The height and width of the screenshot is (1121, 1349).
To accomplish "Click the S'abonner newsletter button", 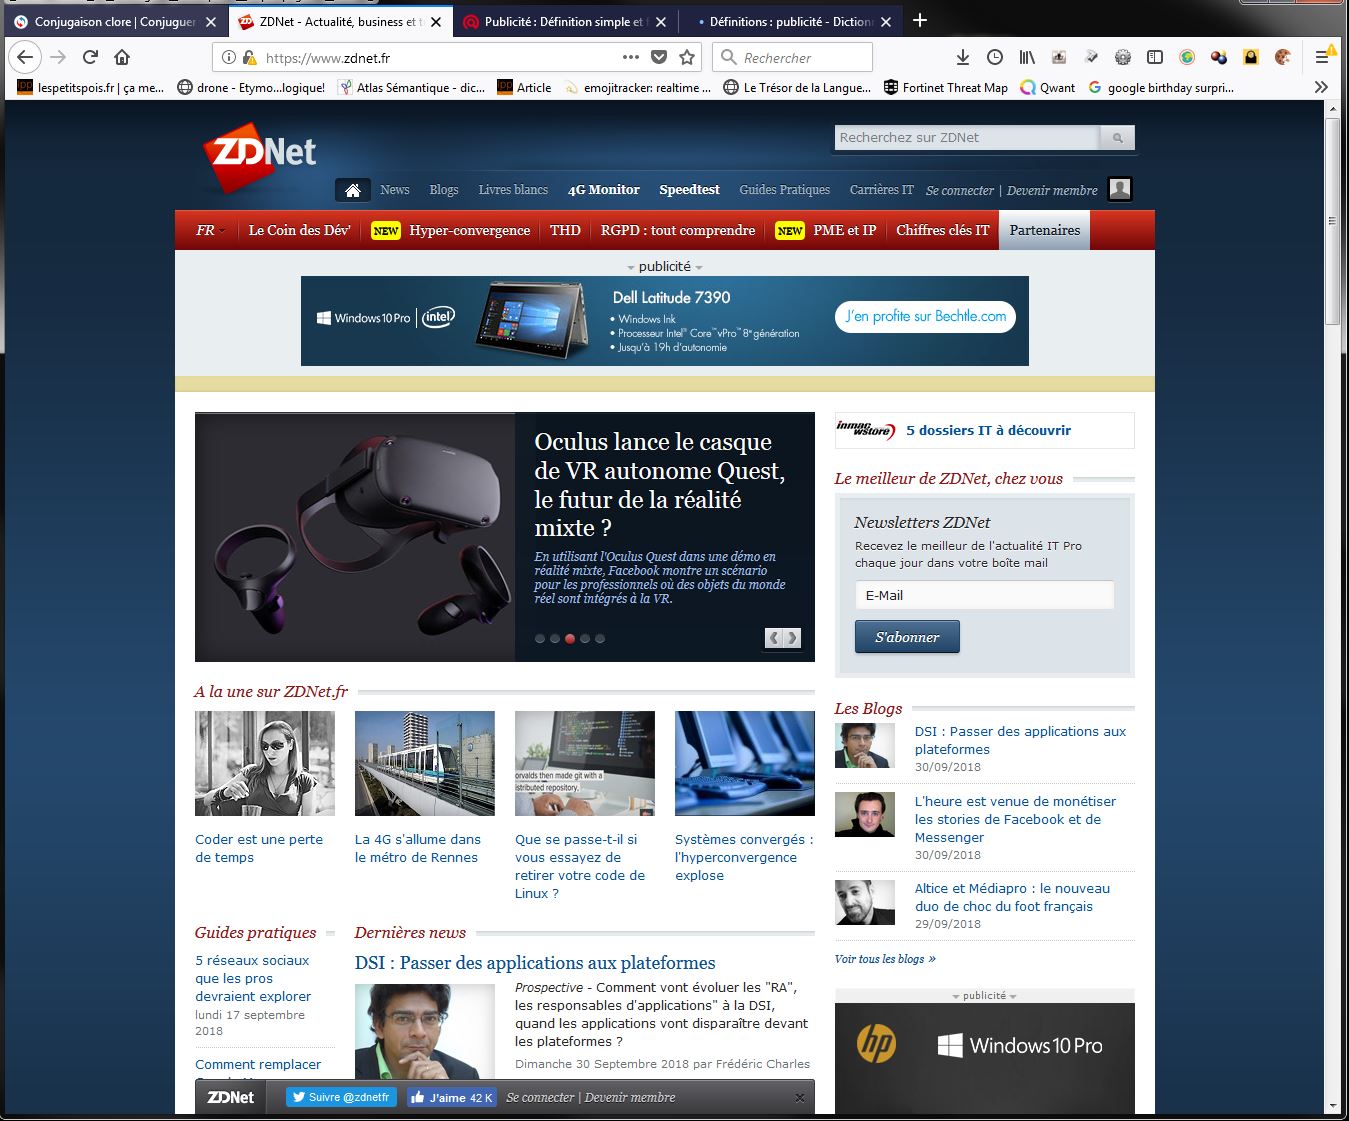I will click(x=907, y=637).
